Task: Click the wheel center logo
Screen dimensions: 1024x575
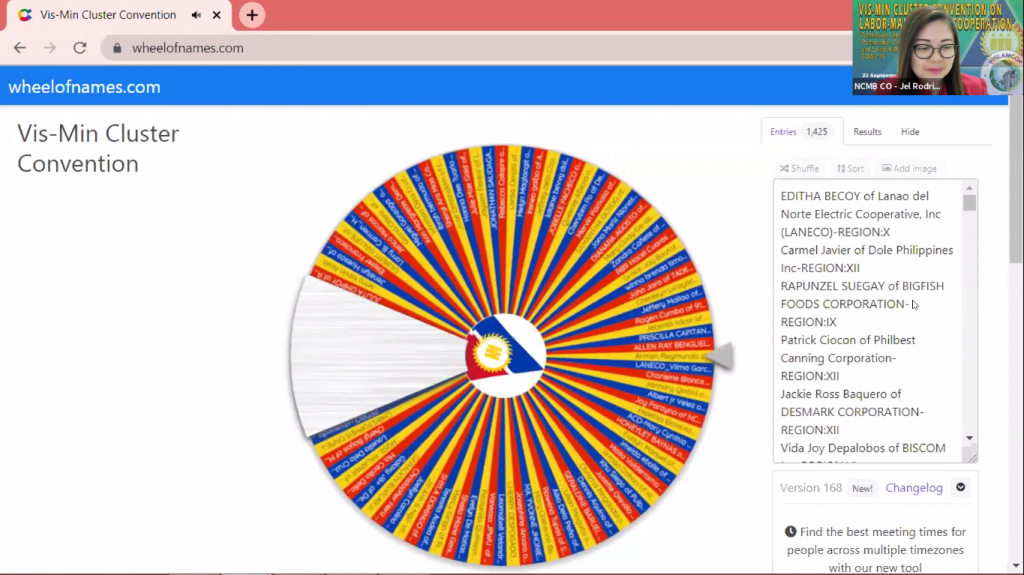Action: click(505, 355)
